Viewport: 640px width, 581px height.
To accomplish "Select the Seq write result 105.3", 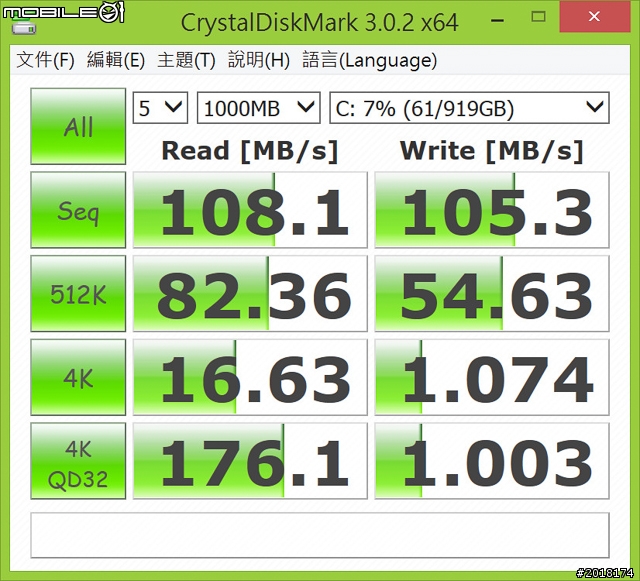I will pos(492,210).
